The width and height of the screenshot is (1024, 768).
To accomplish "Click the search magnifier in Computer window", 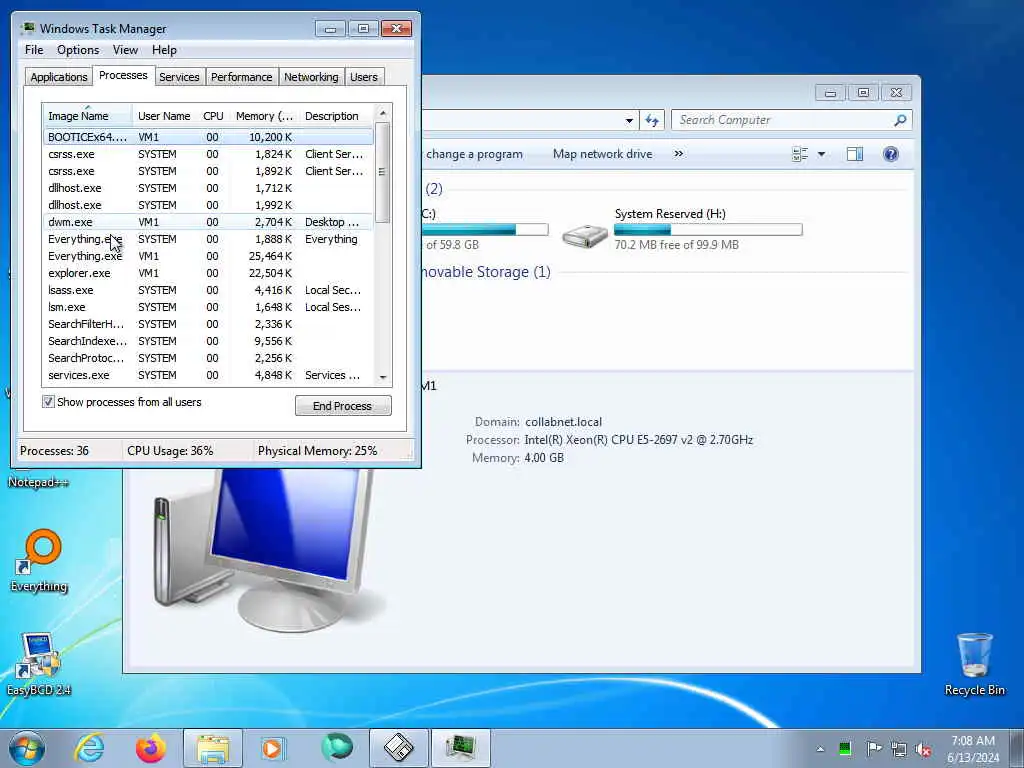I will click(900, 120).
